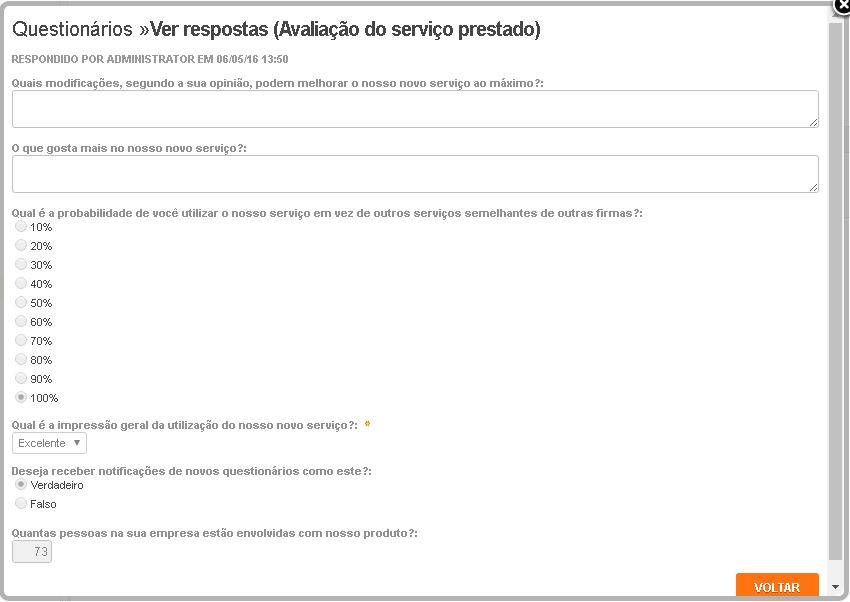Click the label 'O que gosta mais no nosso novo serviço?'
Screen dimensions: 850x602
pos(129,148)
